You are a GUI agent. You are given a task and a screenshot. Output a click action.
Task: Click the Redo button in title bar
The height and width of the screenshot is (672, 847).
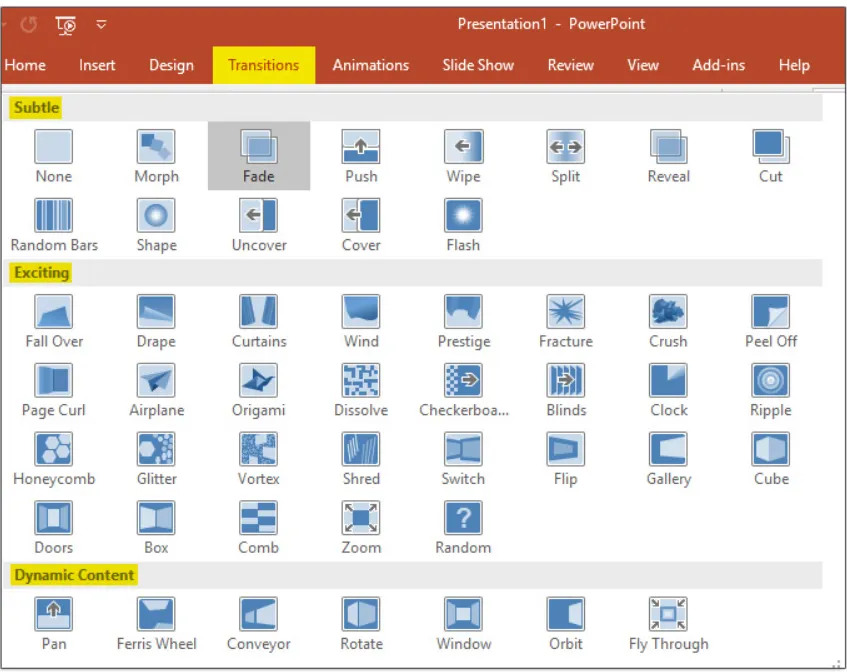28,24
